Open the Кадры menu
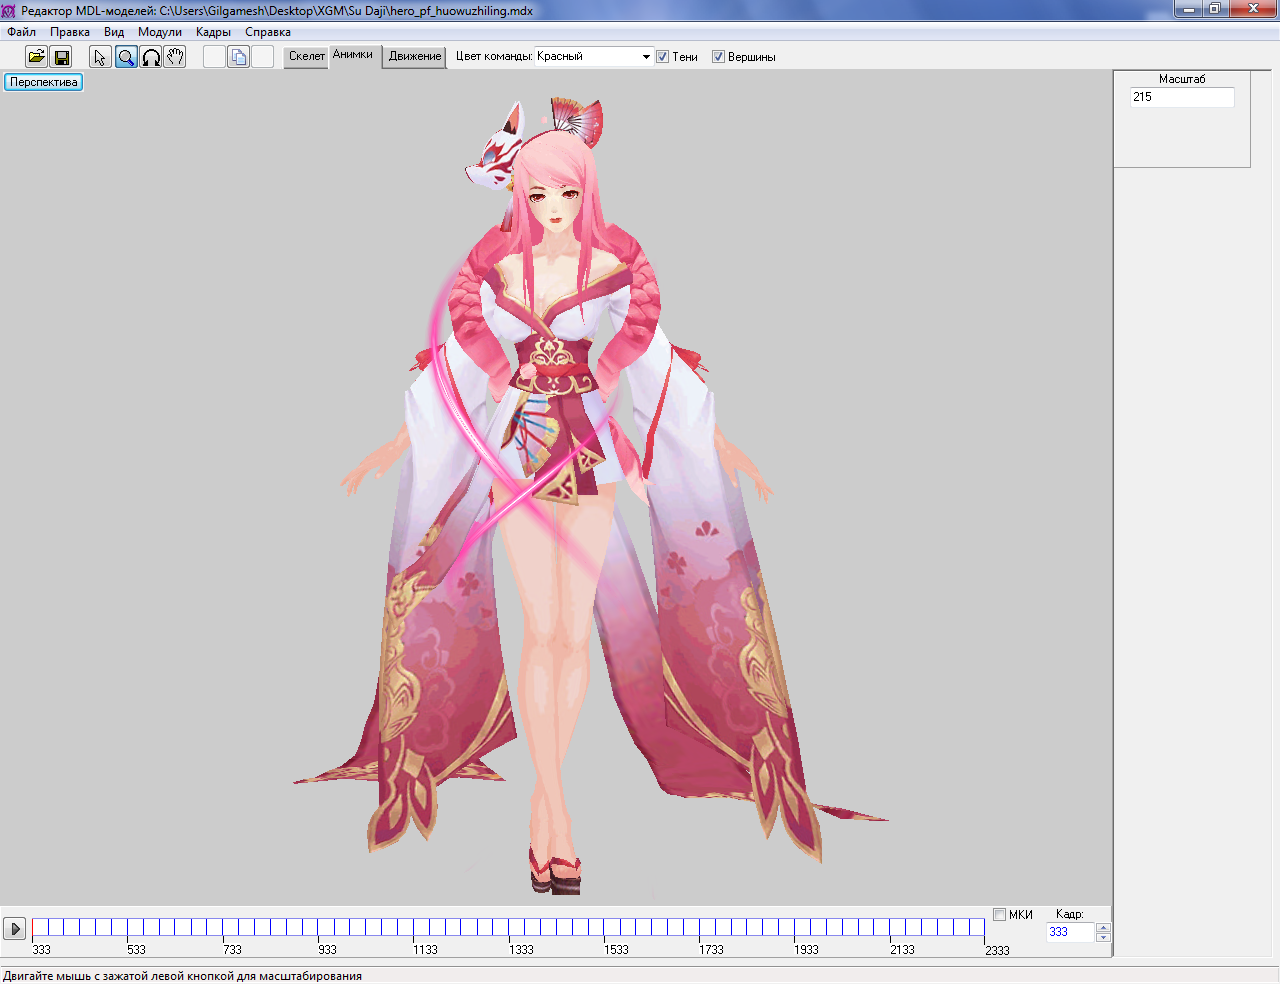 coord(213,32)
